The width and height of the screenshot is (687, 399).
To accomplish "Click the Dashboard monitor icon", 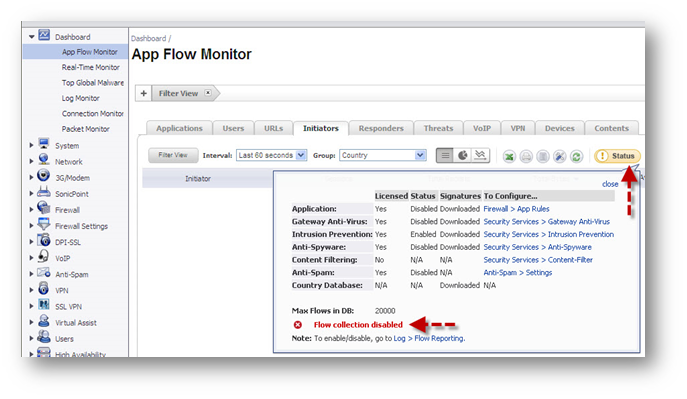I will pyautogui.click(x=44, y=35).
